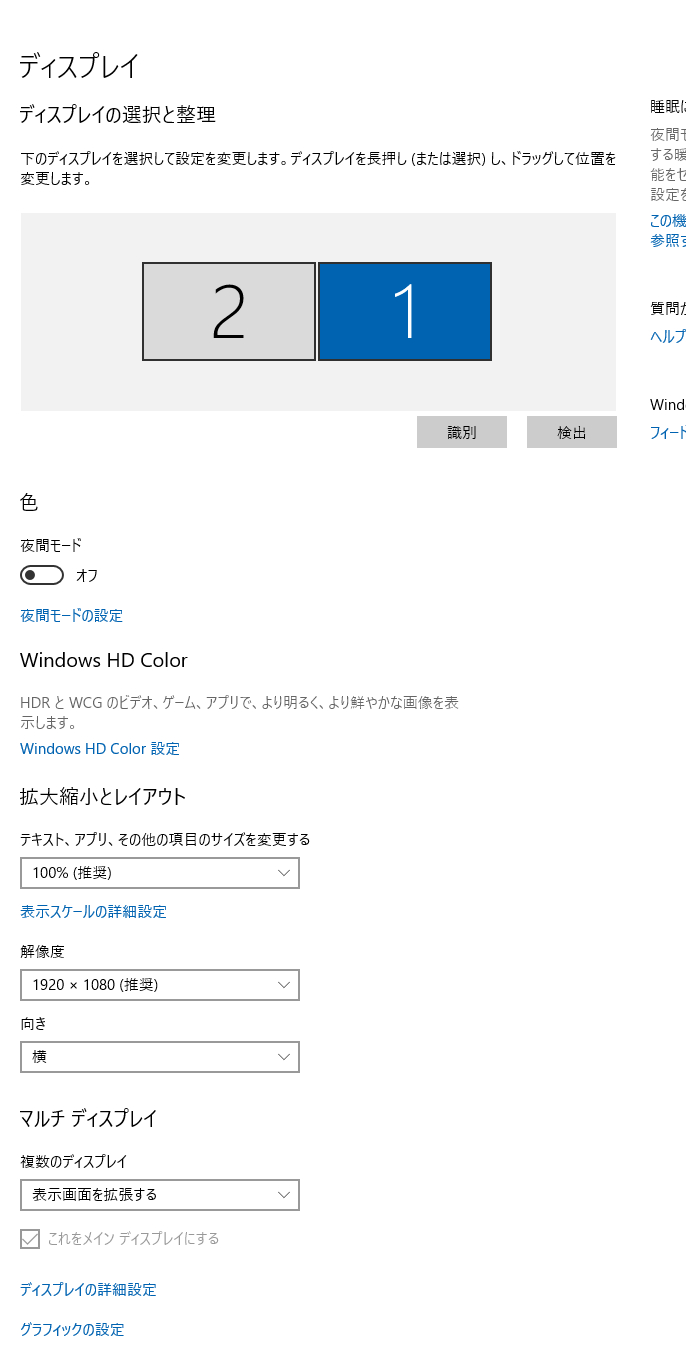Screen dimensions: 686x1361
Task: Expand the 向き orientation dropdown showing 横
Action: pos(160,1057)
